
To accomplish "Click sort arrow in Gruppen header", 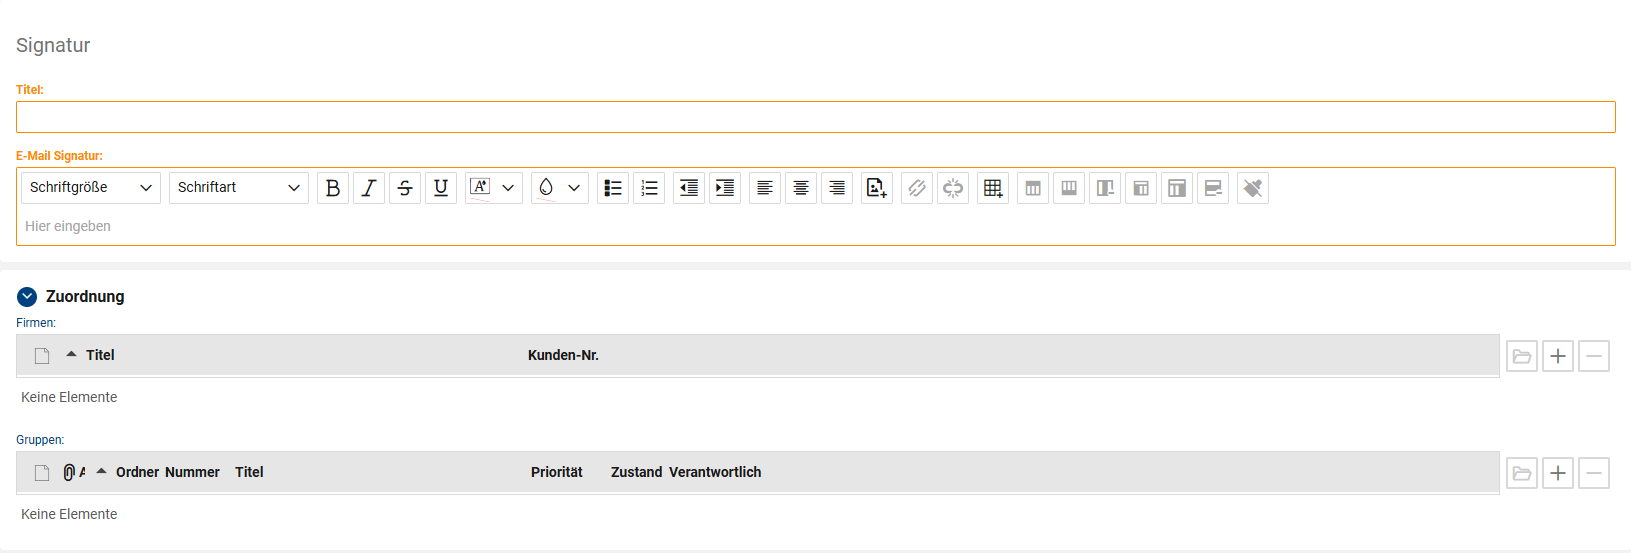I will pos(101,471).
